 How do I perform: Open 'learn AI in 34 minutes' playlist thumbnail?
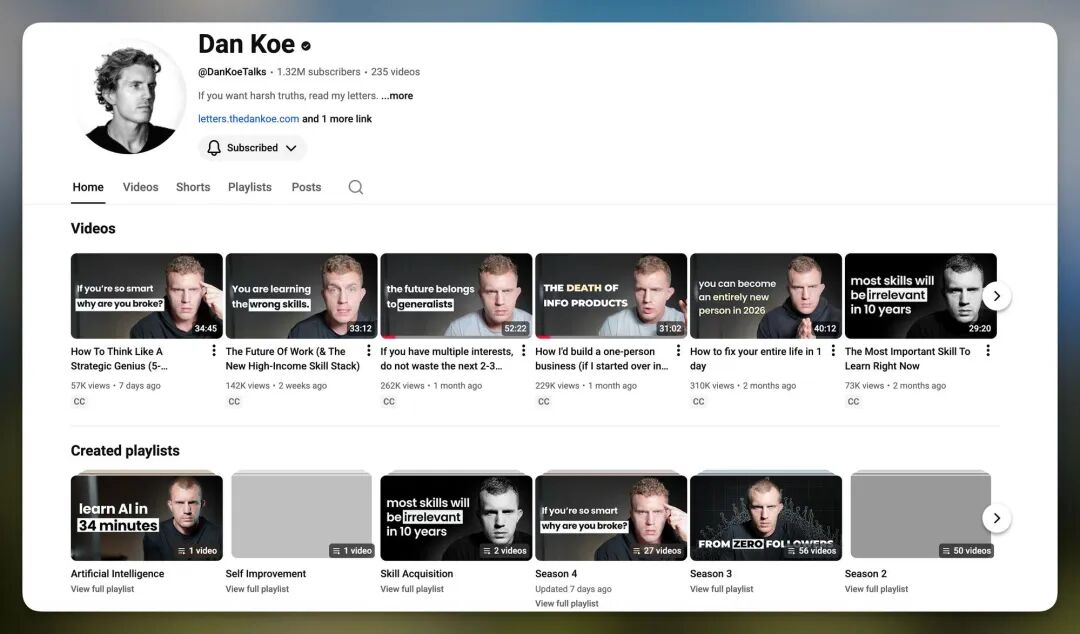[147, 518]
